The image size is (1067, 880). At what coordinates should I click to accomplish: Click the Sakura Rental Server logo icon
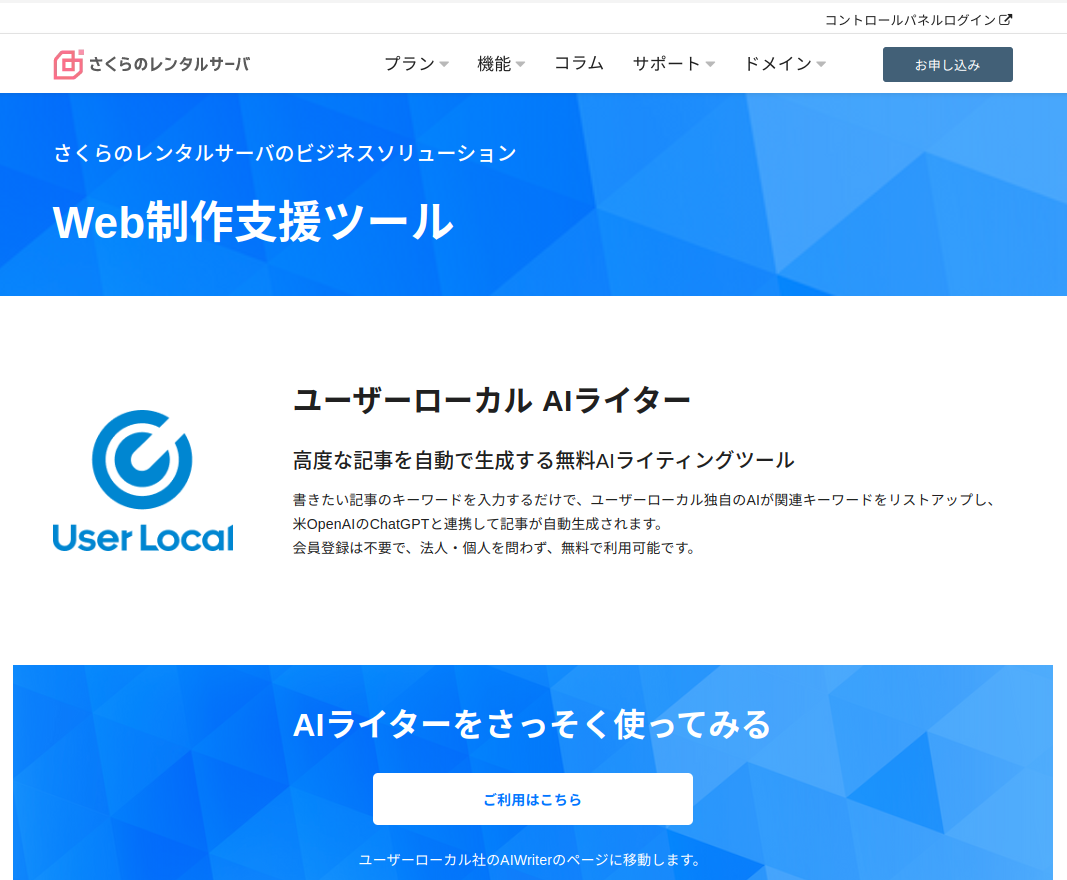[68, 65]
